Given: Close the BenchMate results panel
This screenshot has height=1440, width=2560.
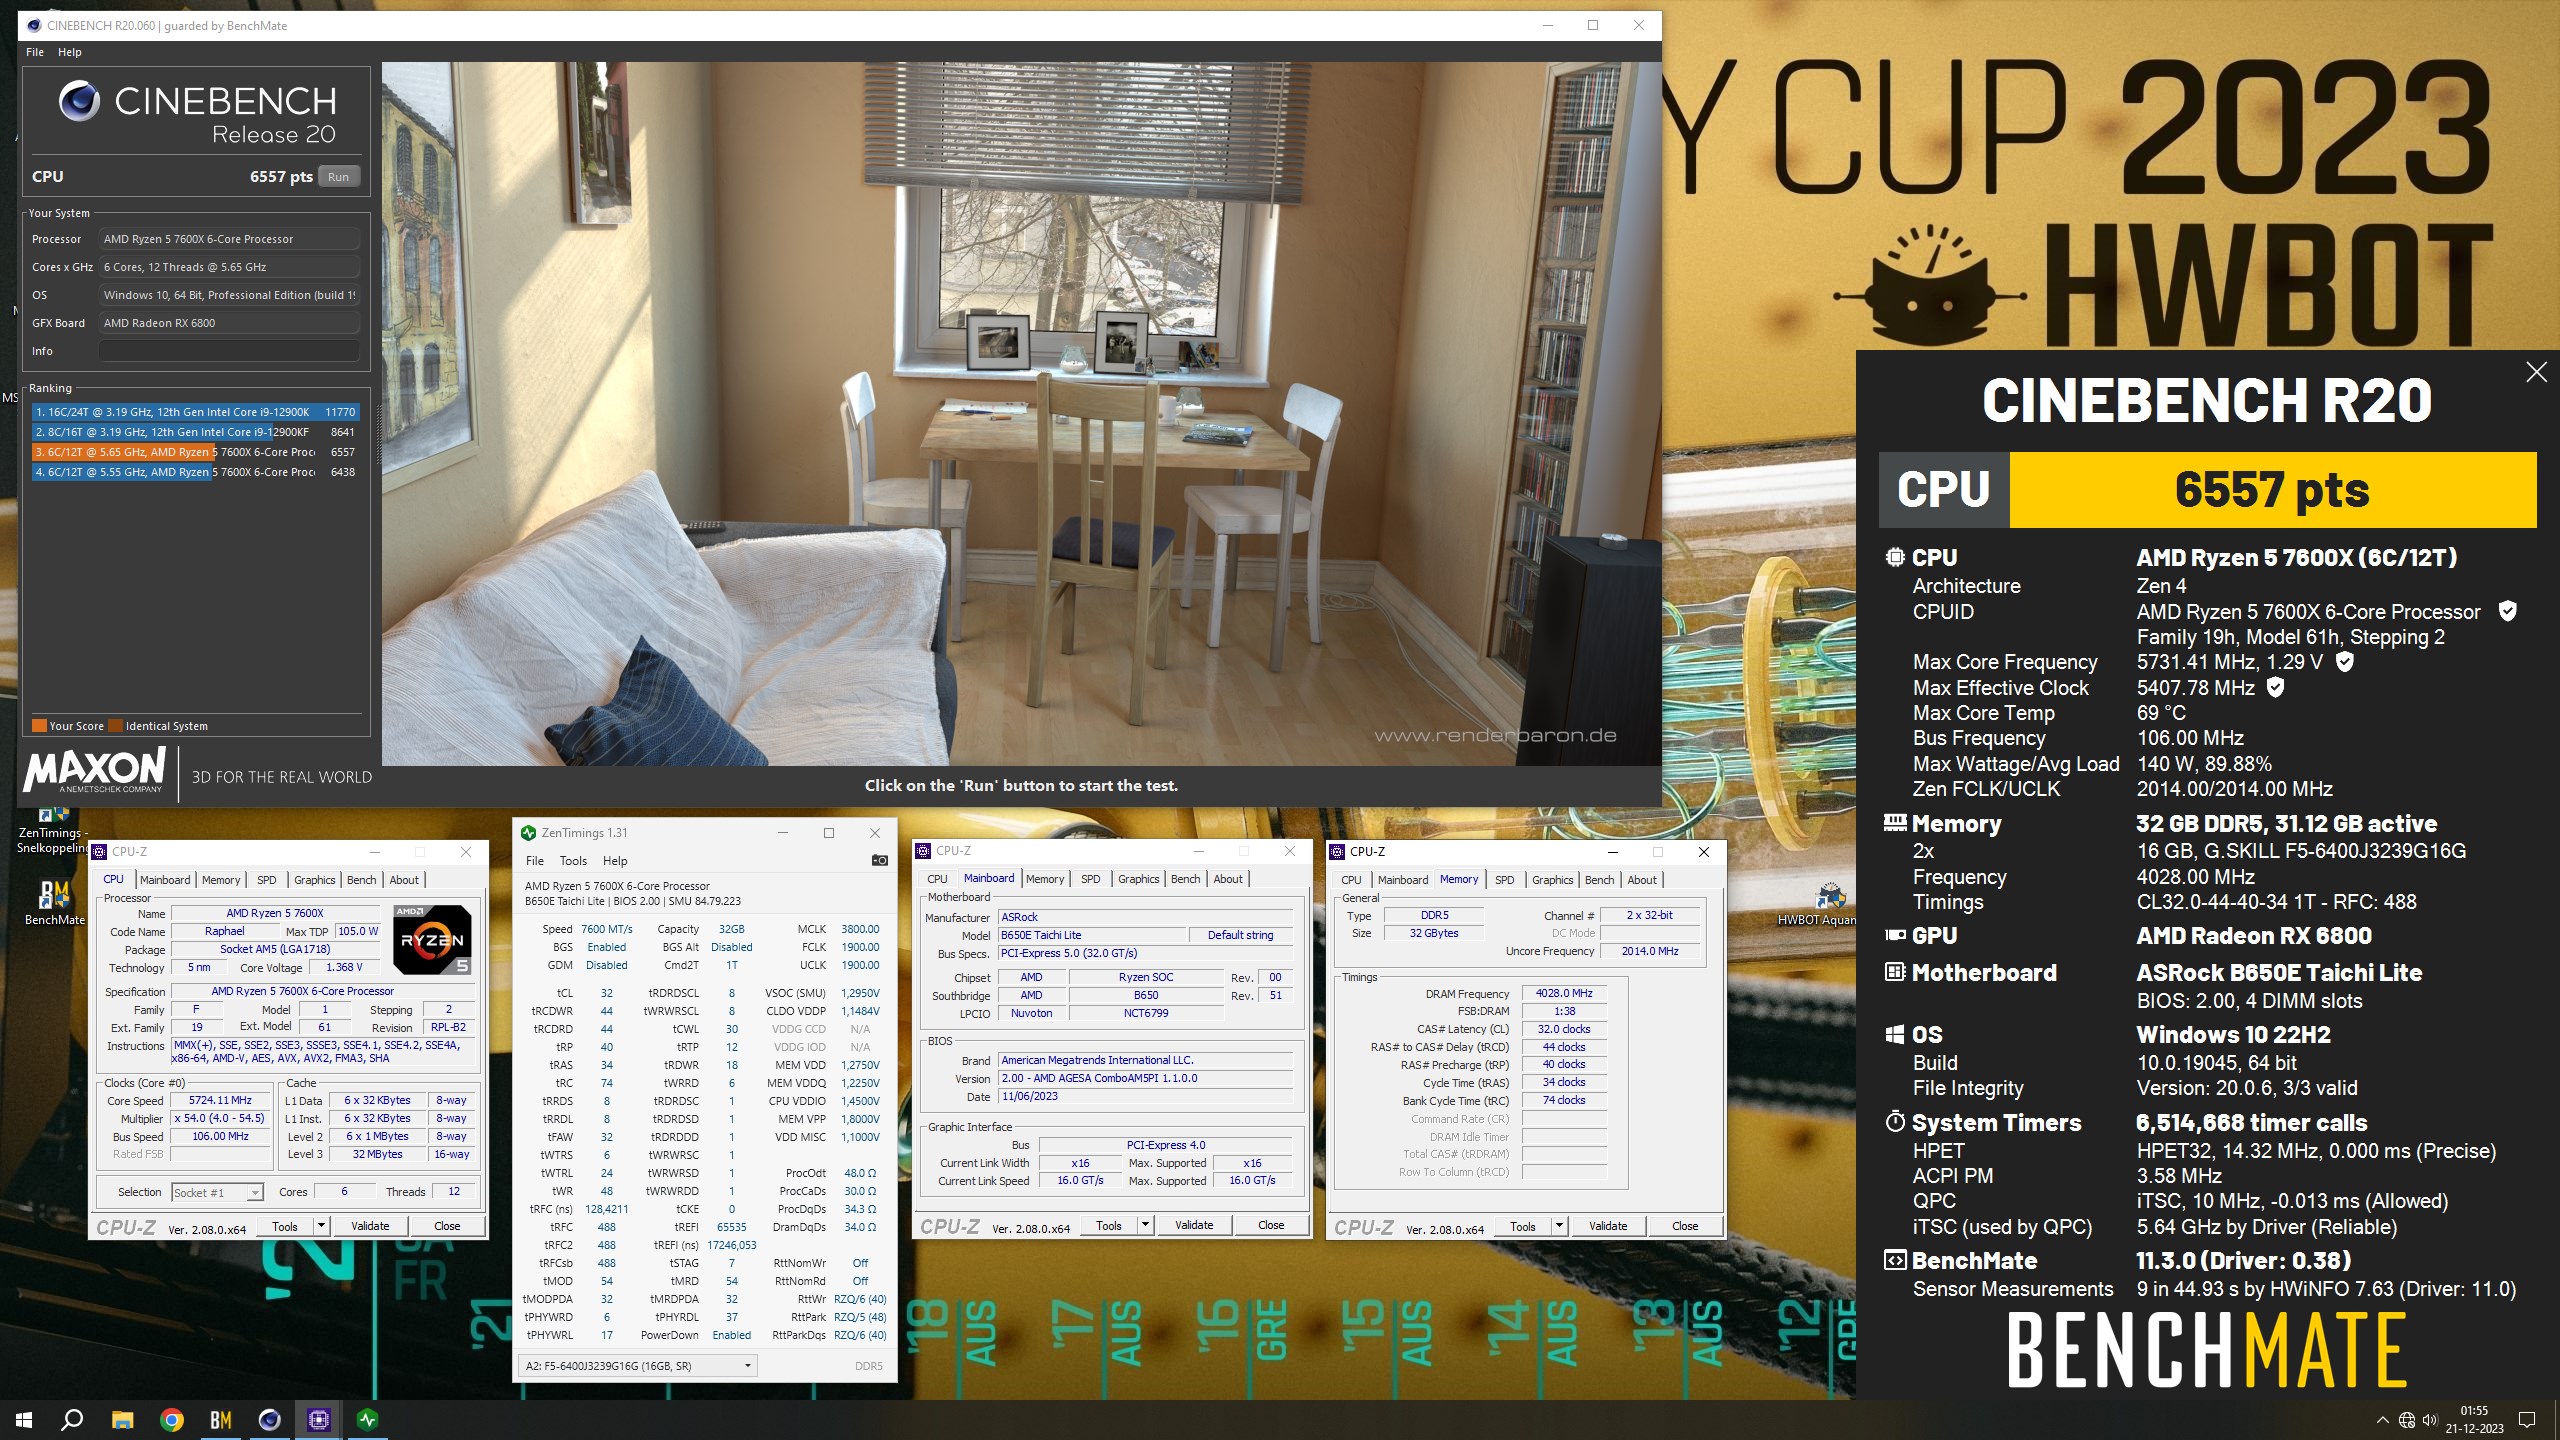Looking at the screenshot, I should click(2536, 372).
